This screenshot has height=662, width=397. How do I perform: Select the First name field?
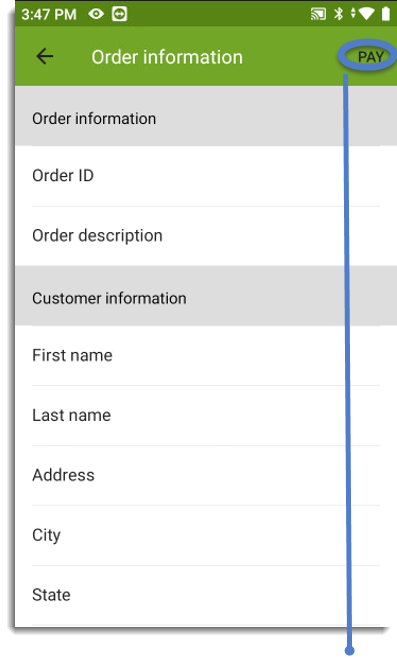click(206, 355)
